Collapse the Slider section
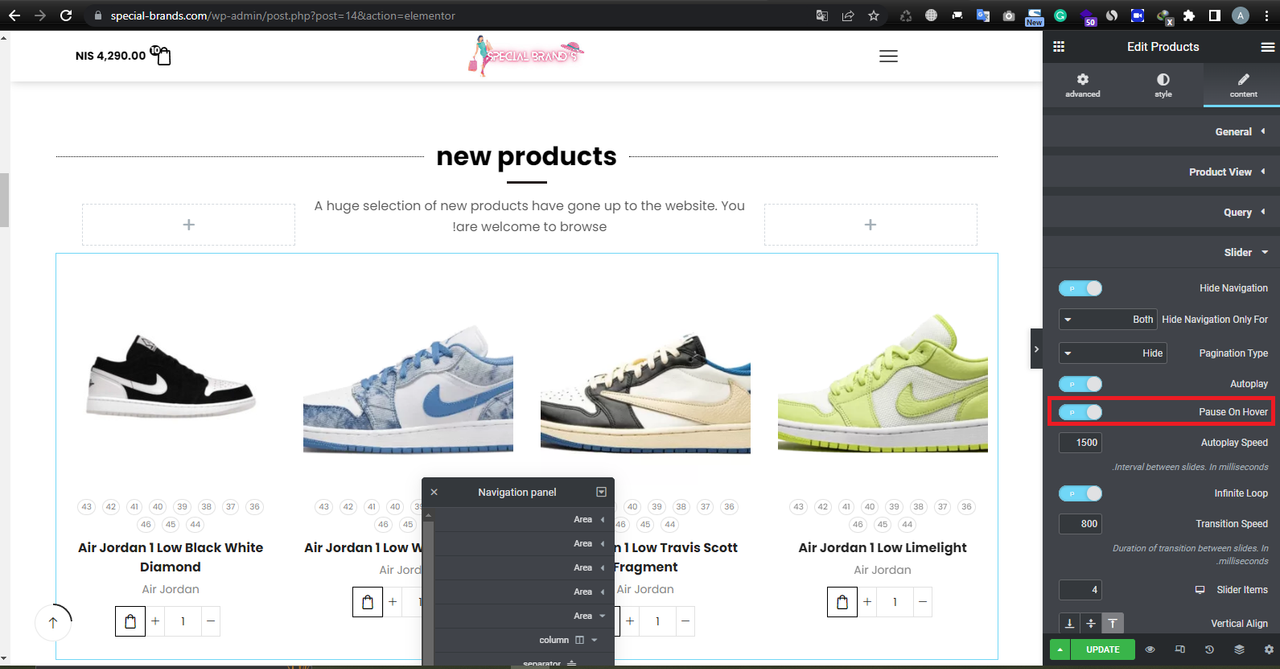This screenshot has height=669, width=1280. coord(1161,252)
